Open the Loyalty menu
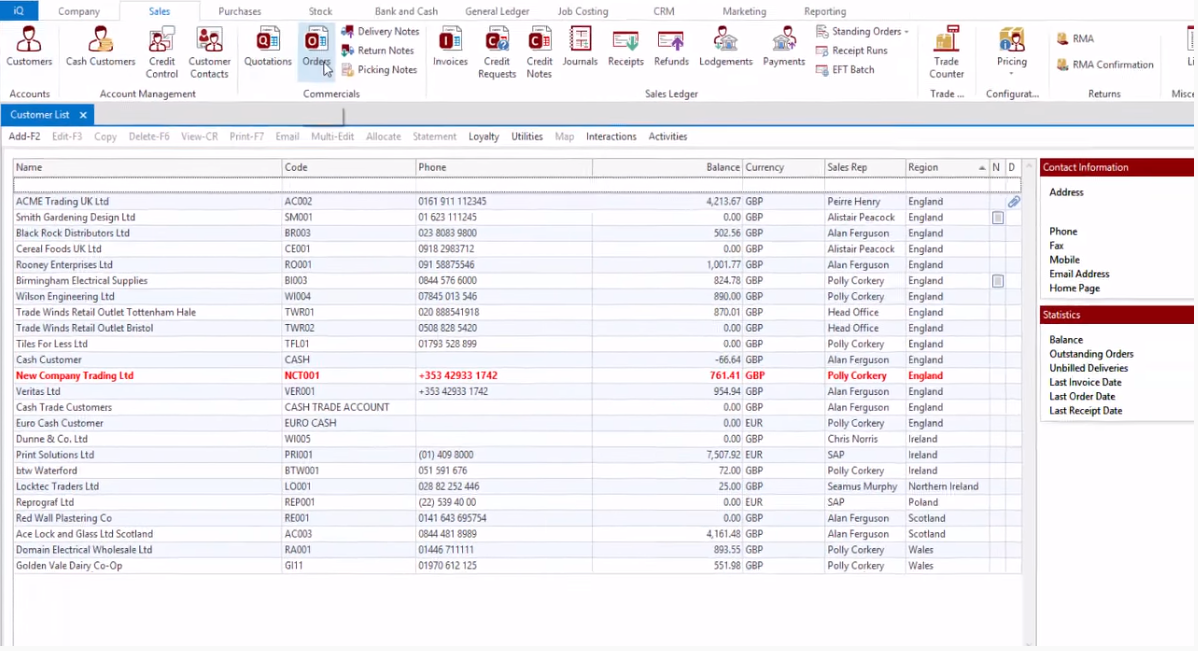The width and height of the screenshot is (1198, 651). click(x=484, y=137)
